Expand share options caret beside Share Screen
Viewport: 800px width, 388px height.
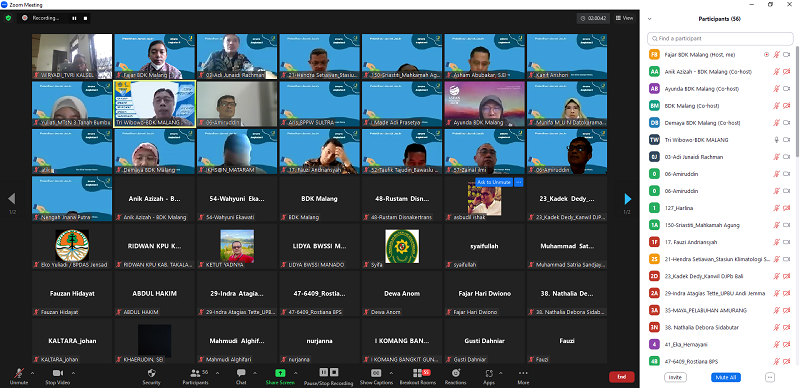click(295, 373)
